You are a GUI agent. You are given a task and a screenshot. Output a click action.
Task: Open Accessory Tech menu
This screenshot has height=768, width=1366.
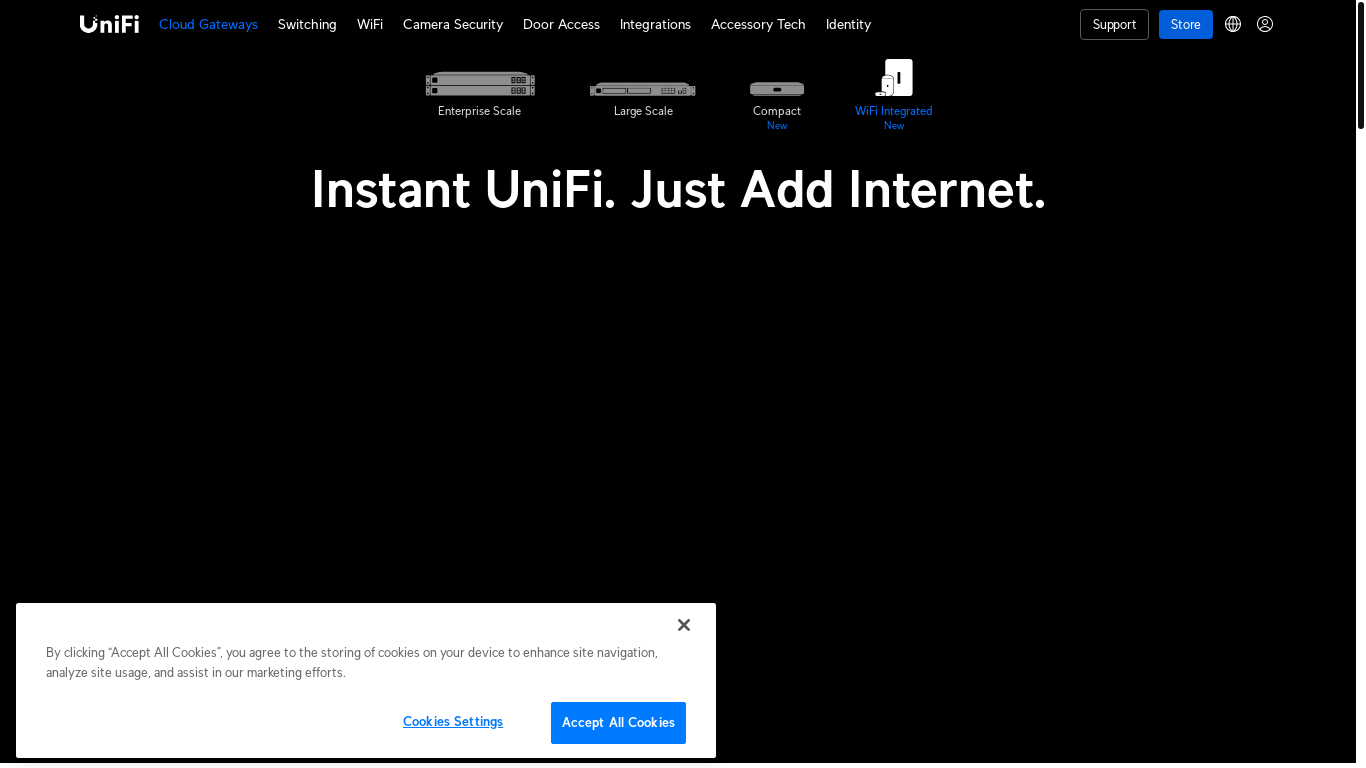[758, 24]
